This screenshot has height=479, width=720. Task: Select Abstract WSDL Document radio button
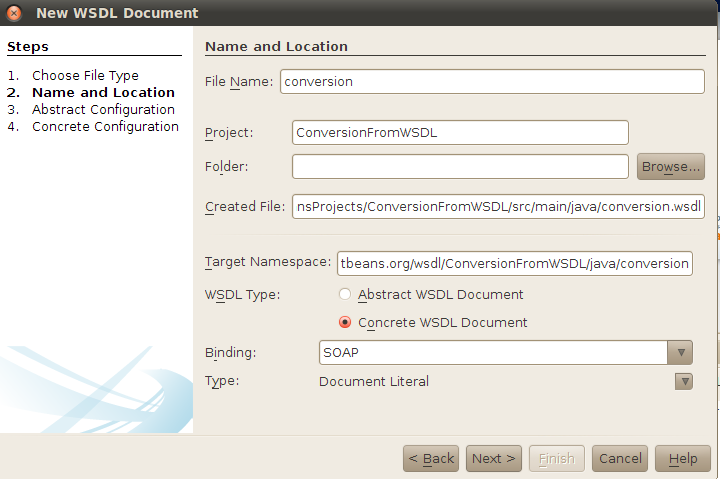(346, 294)
